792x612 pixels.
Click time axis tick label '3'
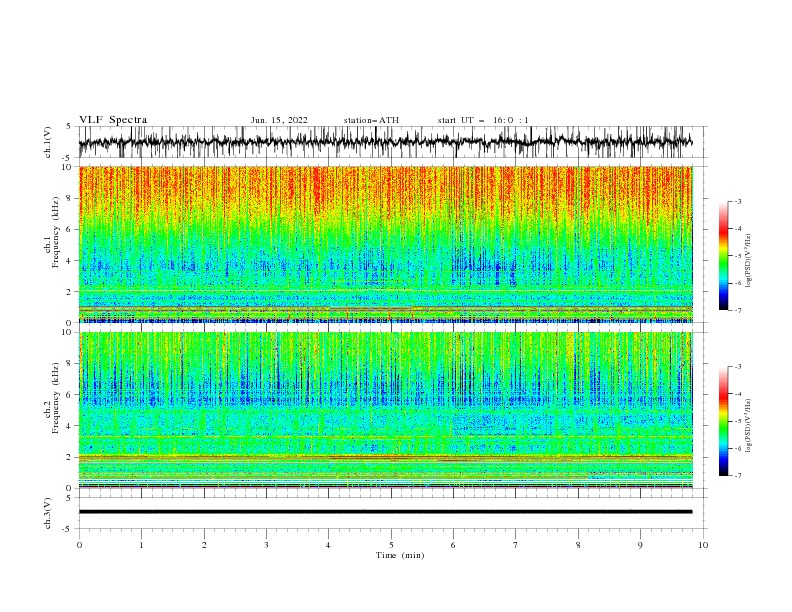266,545
